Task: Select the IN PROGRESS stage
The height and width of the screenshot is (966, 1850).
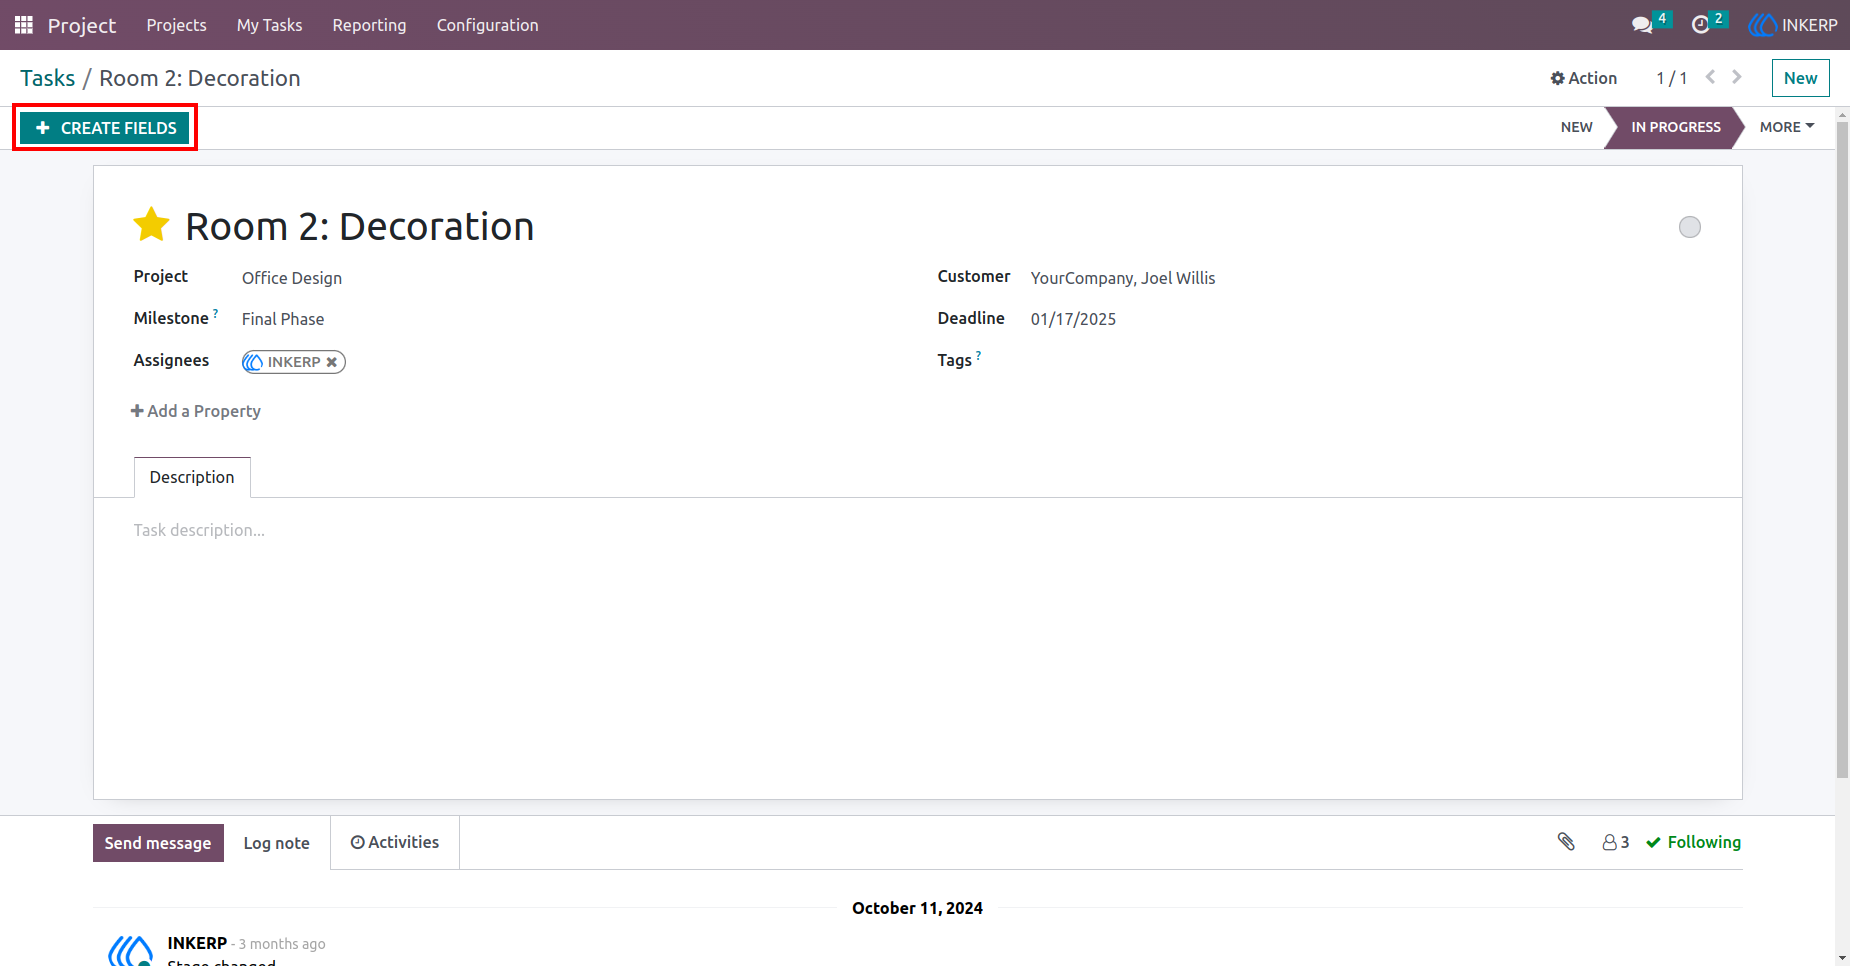Action: point(1676,127)
